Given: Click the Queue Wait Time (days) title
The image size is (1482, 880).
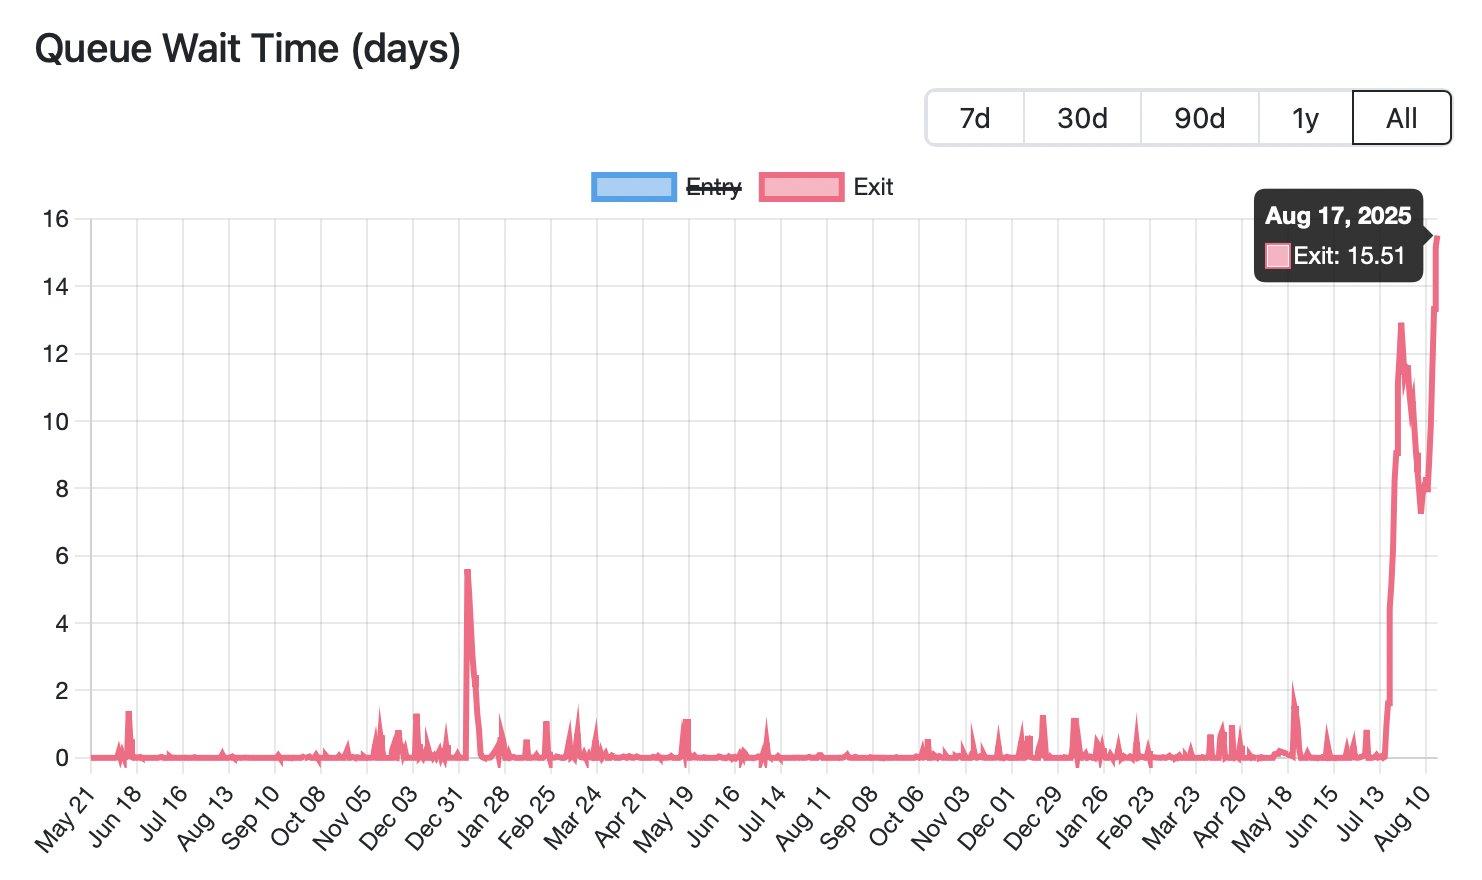Looking at the screenshot, I should 248,48.
